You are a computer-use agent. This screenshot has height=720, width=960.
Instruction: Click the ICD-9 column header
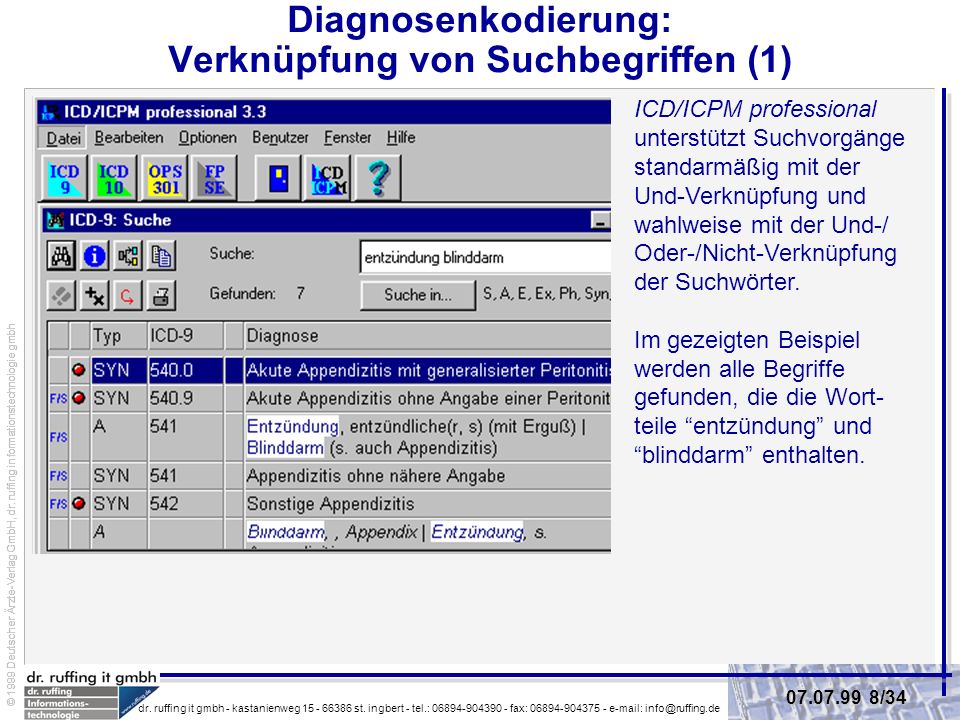pyautogui.click(x=186, y=336)
